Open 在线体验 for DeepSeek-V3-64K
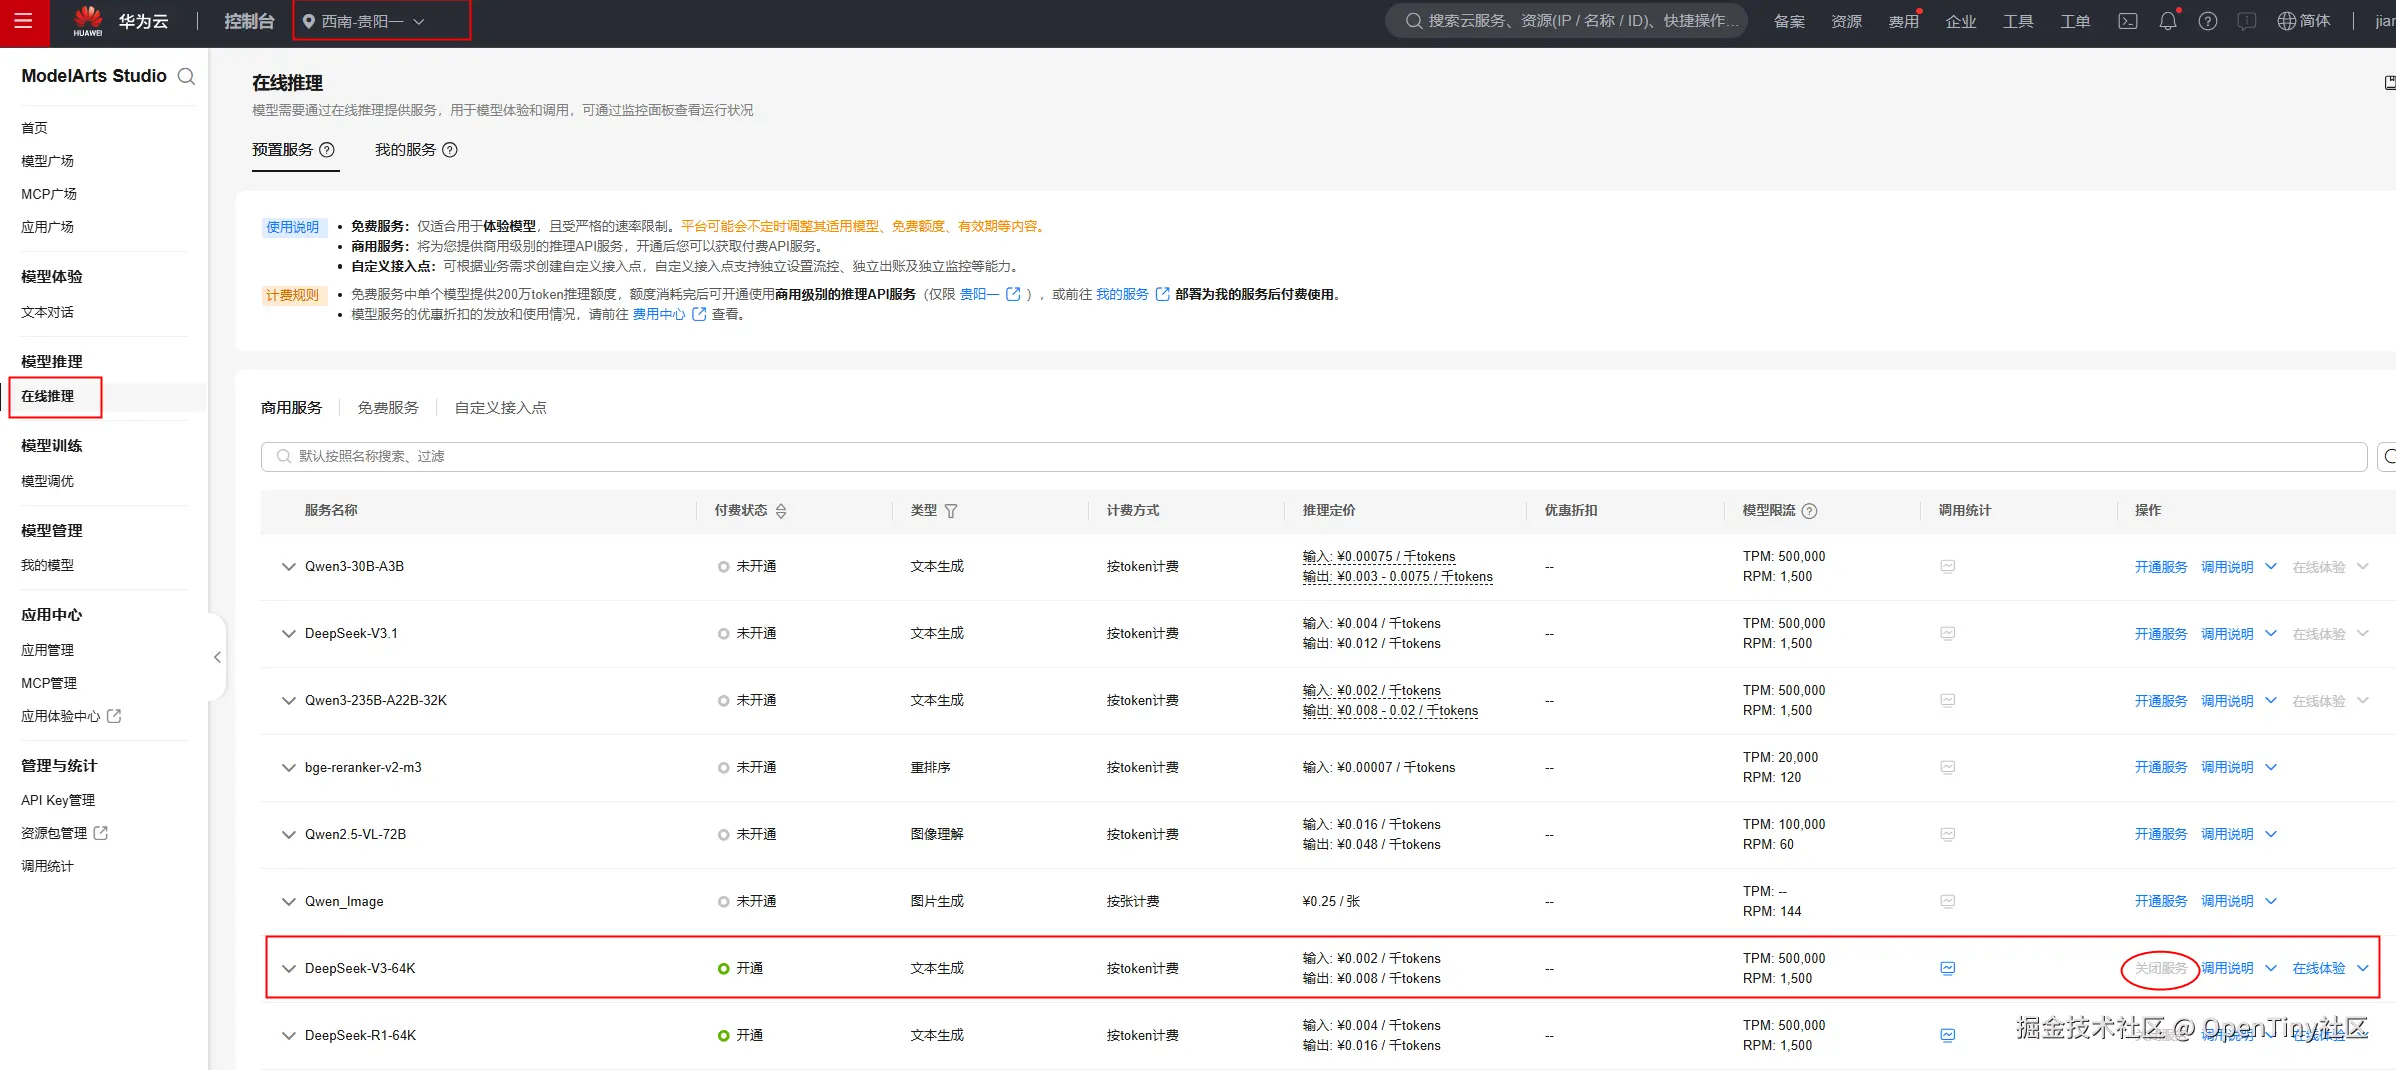This screenshot has width=2396, height=1070. coord(2319,968)
